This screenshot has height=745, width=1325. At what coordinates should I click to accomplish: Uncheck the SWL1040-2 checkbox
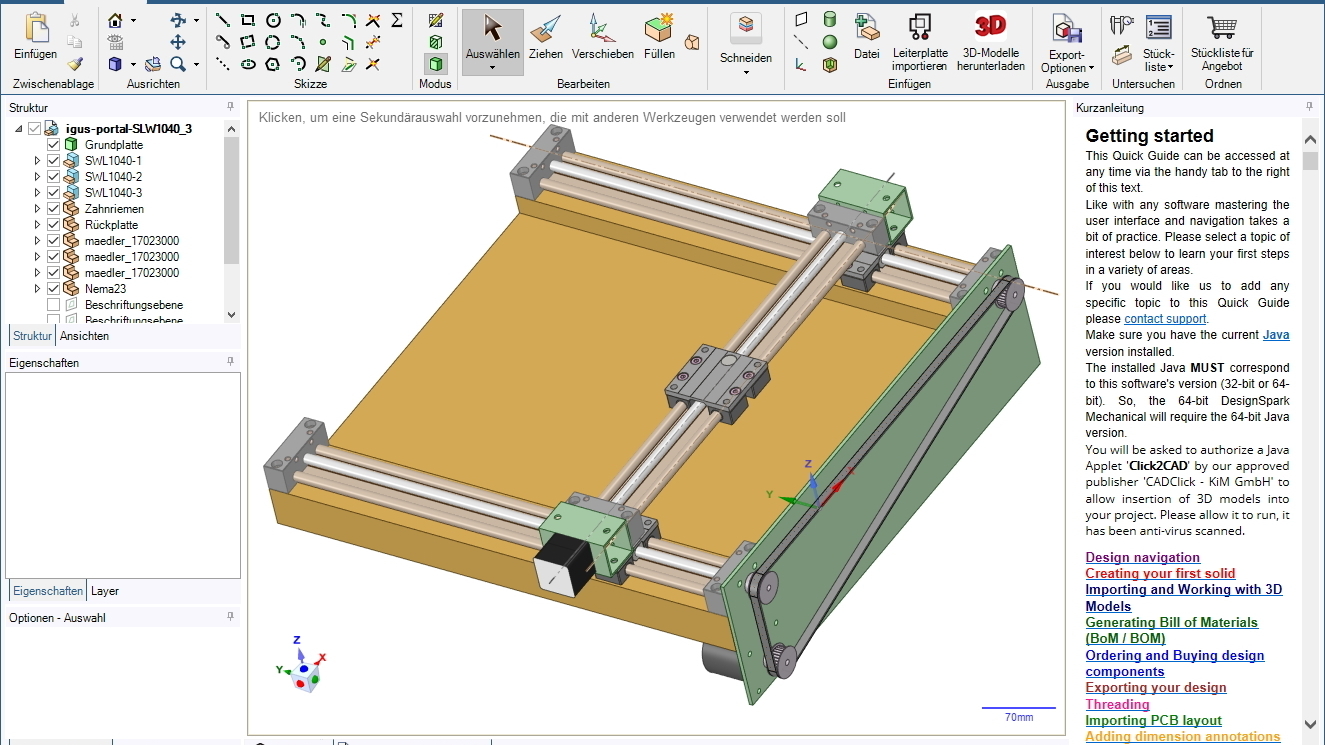[x=54, y=177]
